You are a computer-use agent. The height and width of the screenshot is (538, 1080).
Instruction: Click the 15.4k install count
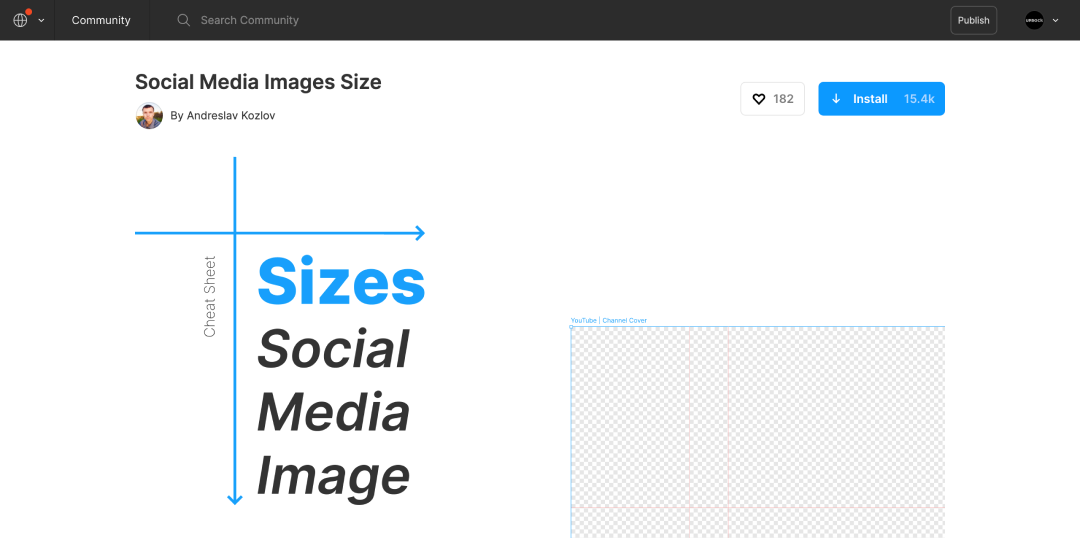[919, 99]
